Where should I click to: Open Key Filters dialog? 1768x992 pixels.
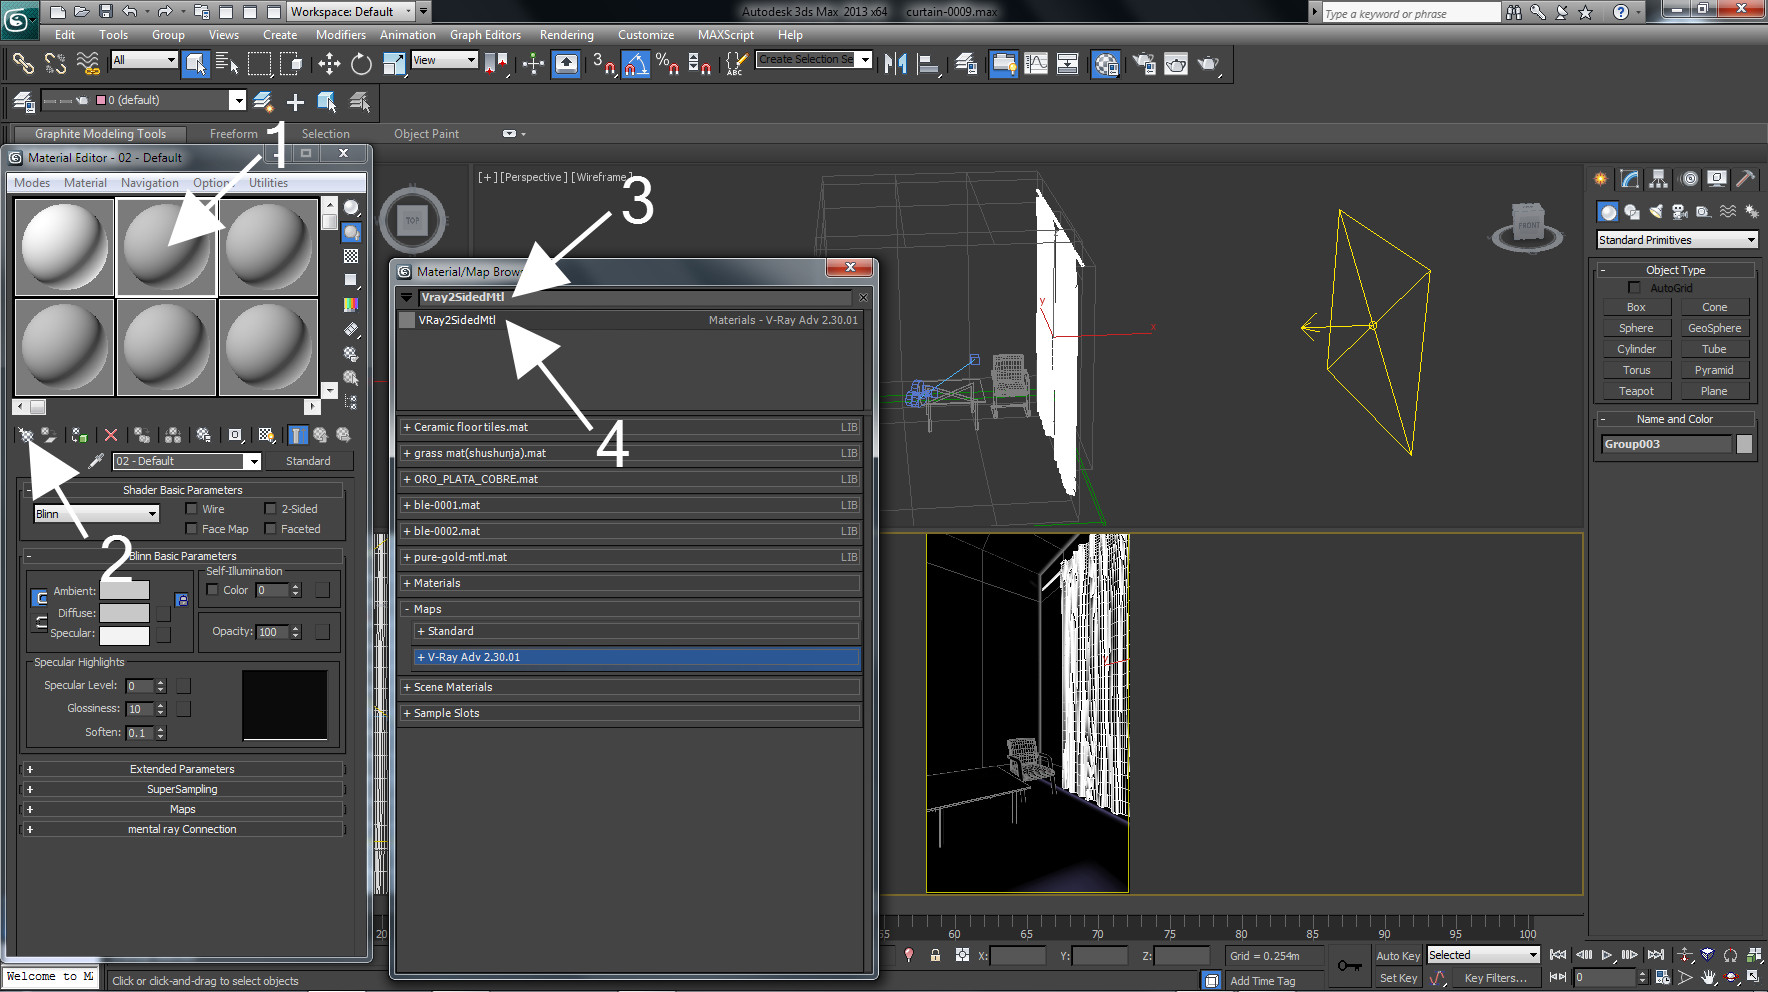pyautogui.click(x=1495, y=978)
